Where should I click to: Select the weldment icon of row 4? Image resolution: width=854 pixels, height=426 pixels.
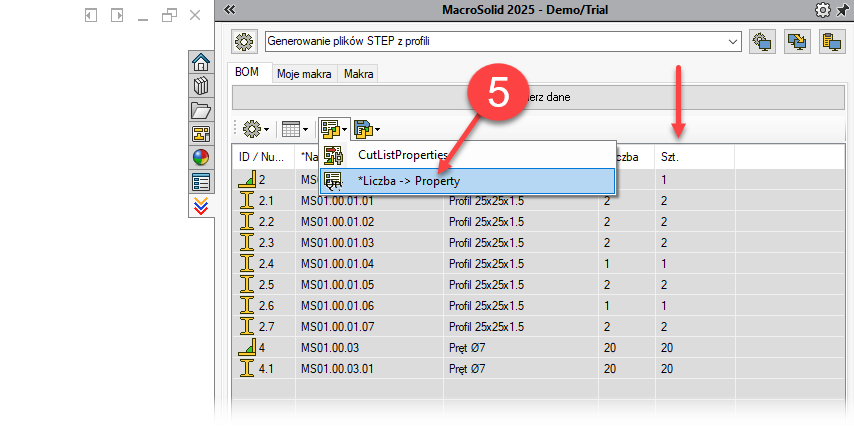coord(247,348)
